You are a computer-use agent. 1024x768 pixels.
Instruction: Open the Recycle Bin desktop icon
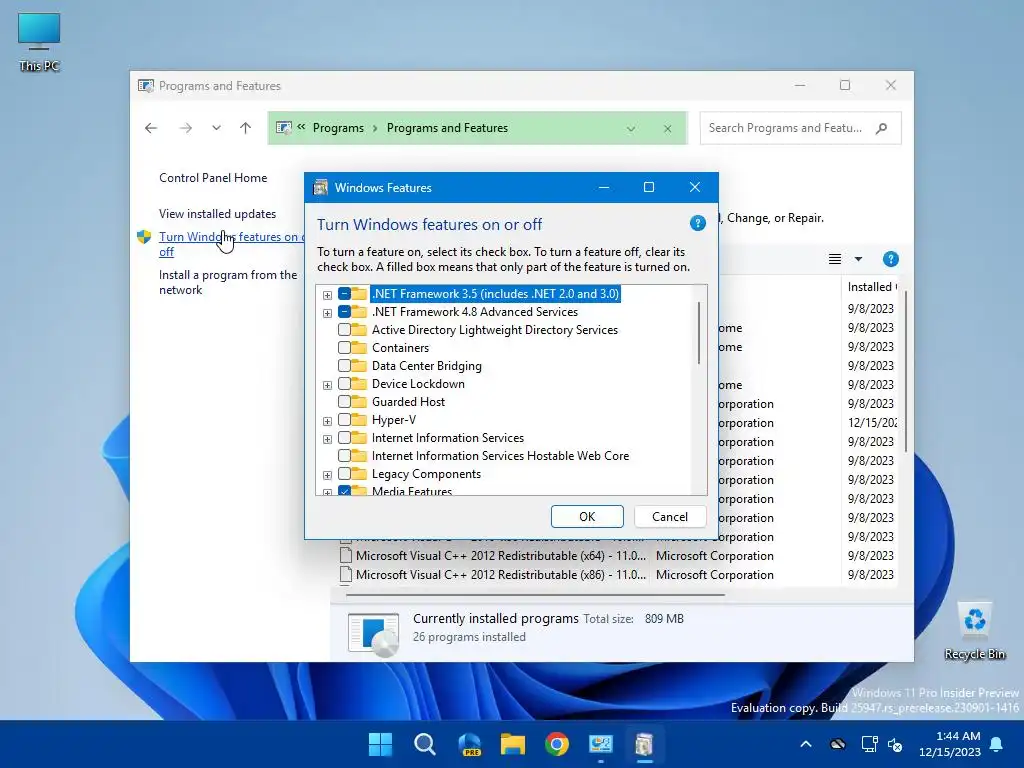point(974,631)
